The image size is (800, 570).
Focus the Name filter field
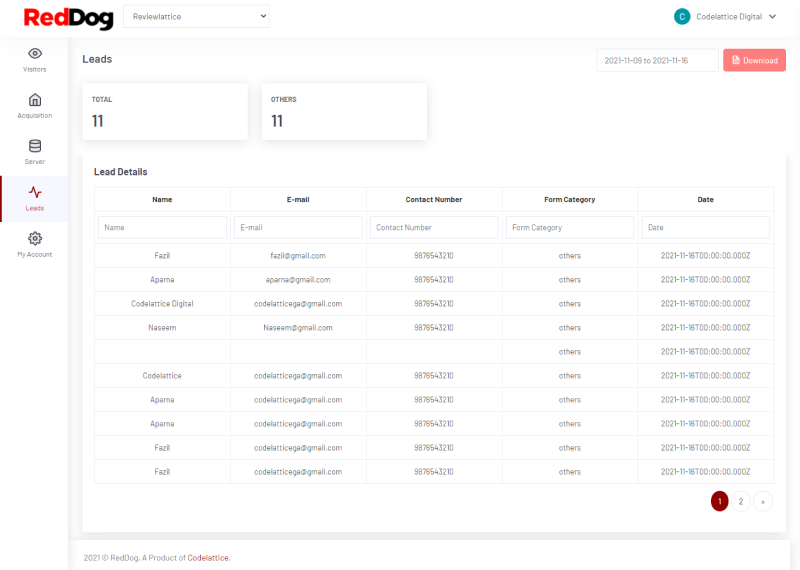click(x=162, y=228)
